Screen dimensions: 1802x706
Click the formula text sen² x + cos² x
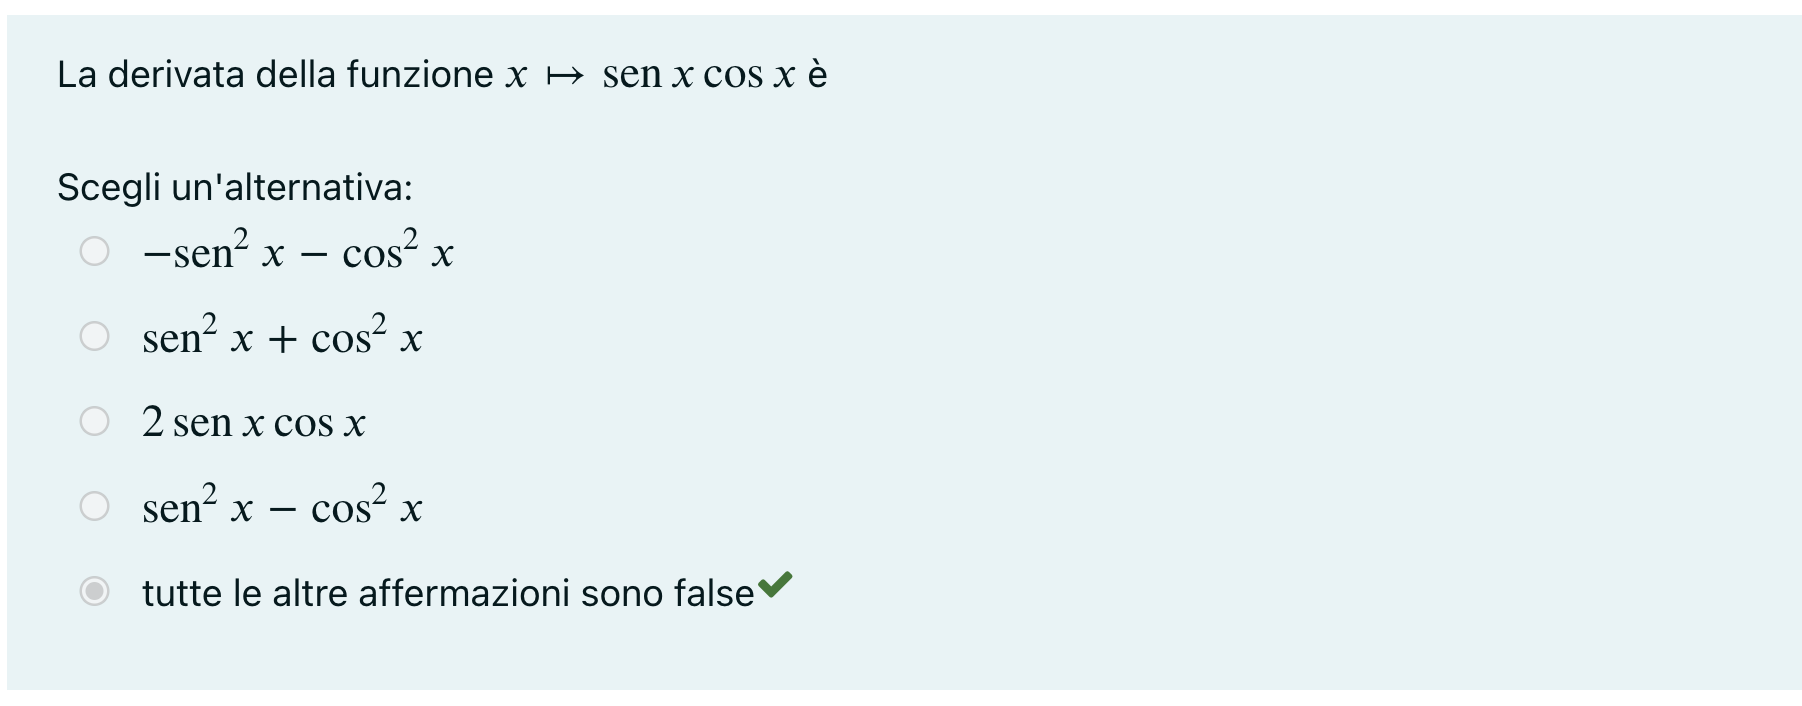282,338
